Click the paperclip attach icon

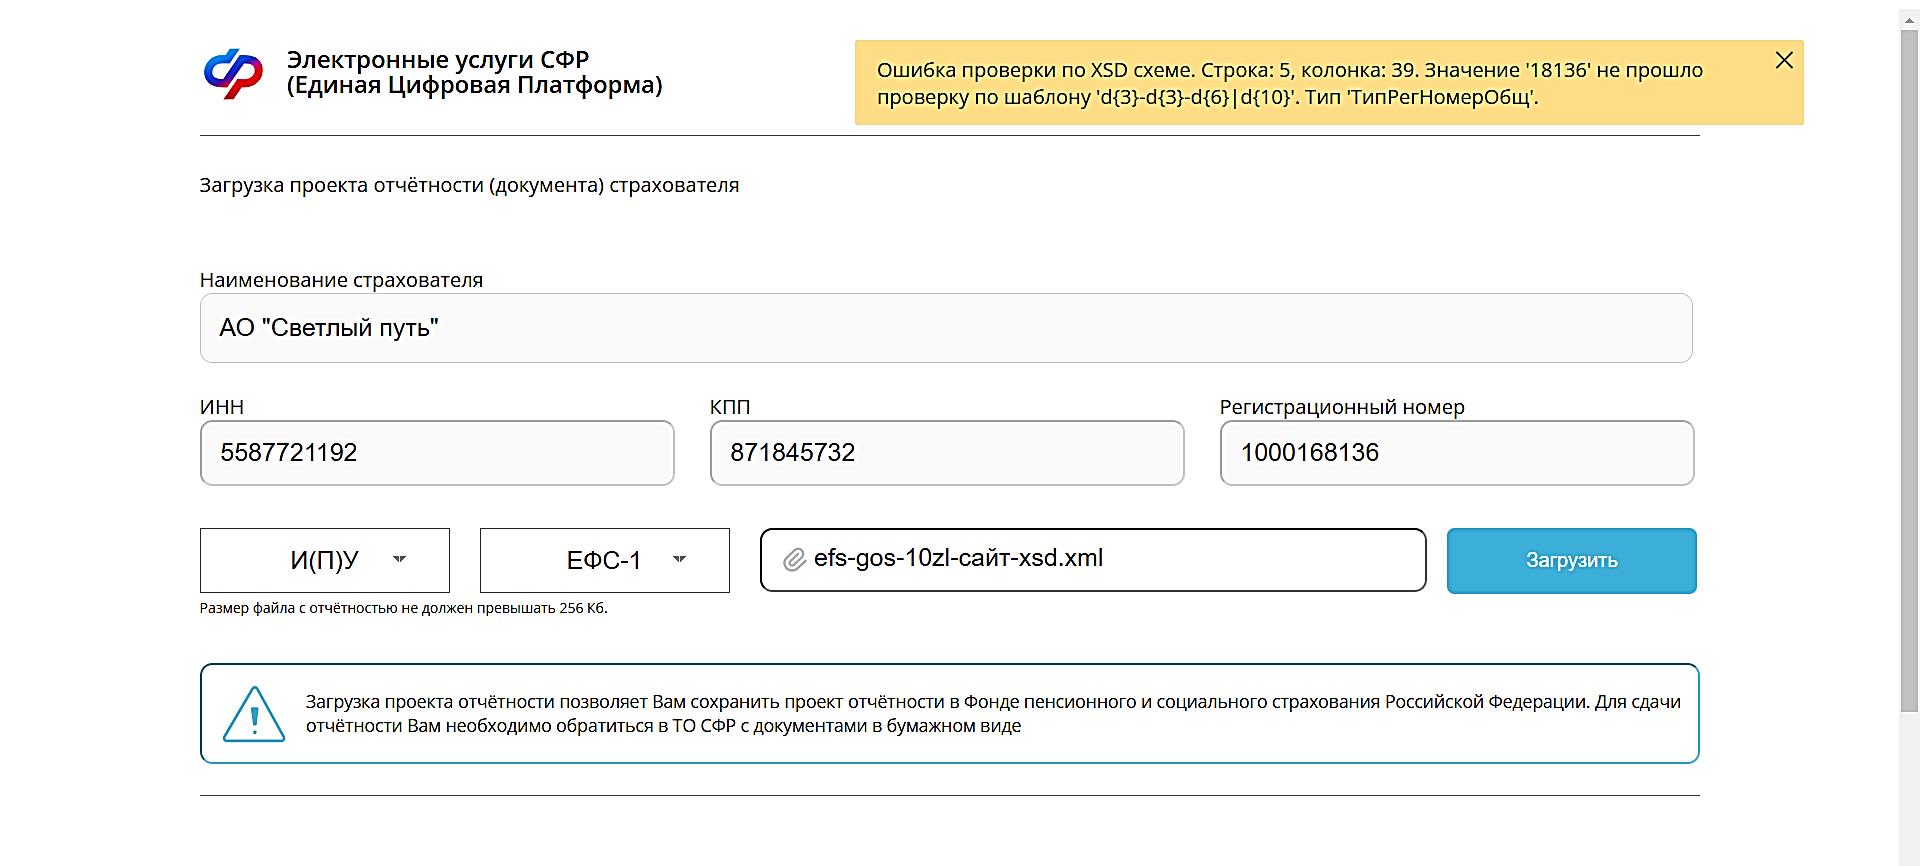point(794,560)
